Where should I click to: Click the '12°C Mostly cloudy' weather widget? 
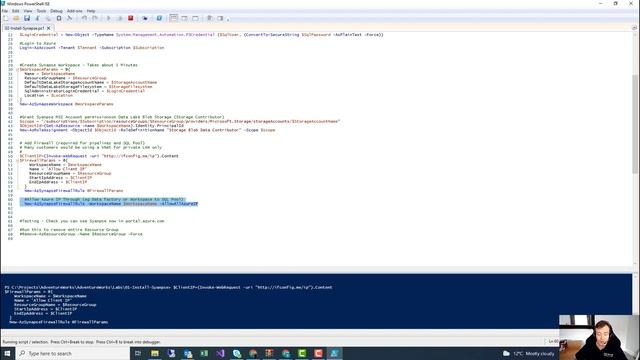point(529,353)
